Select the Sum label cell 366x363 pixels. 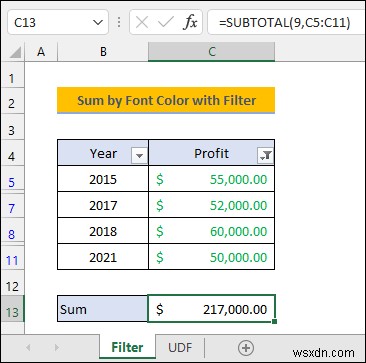click(103, 309)
